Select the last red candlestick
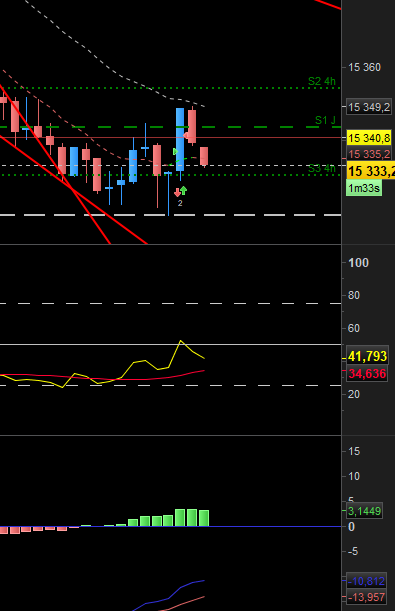 204,156
